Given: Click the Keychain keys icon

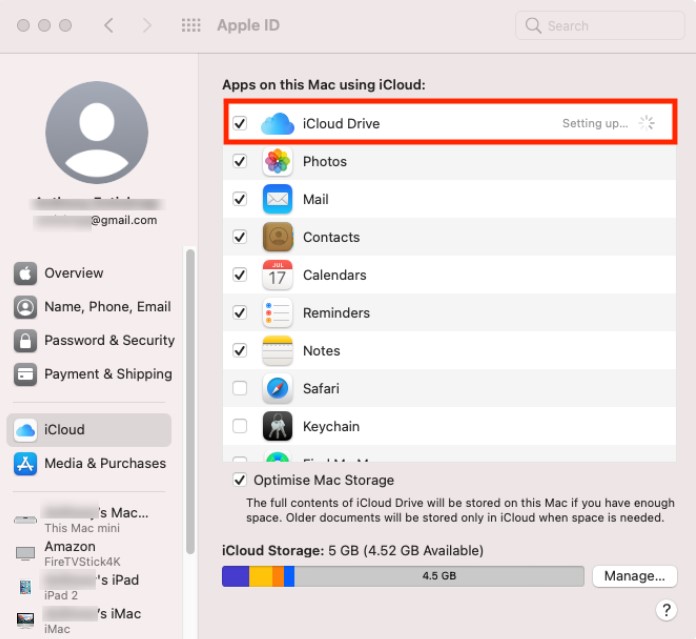Looking at the screenshot, I should [x=277, y=426].
